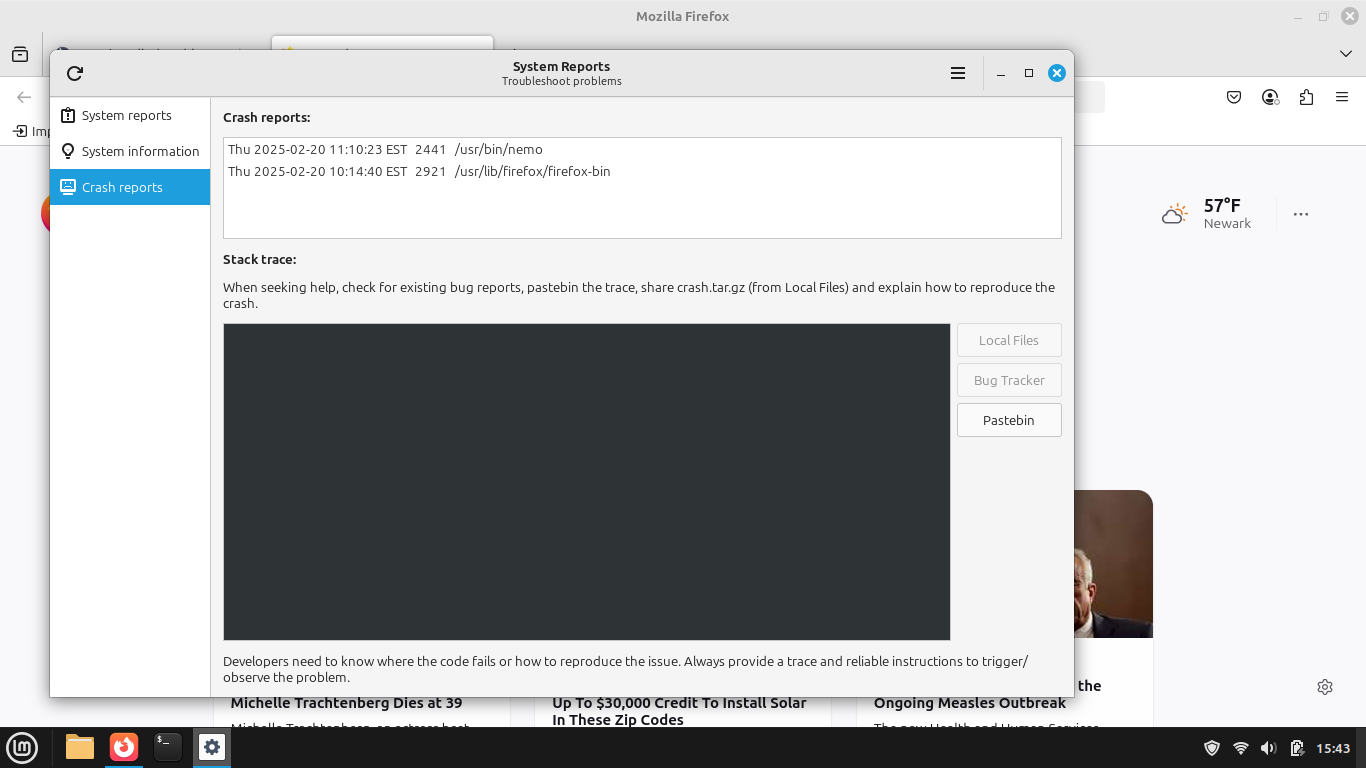Select the Crash reports sidebar item
Image resolution: width=1366 pixels, height=768 pixels.
pos(122,187)
